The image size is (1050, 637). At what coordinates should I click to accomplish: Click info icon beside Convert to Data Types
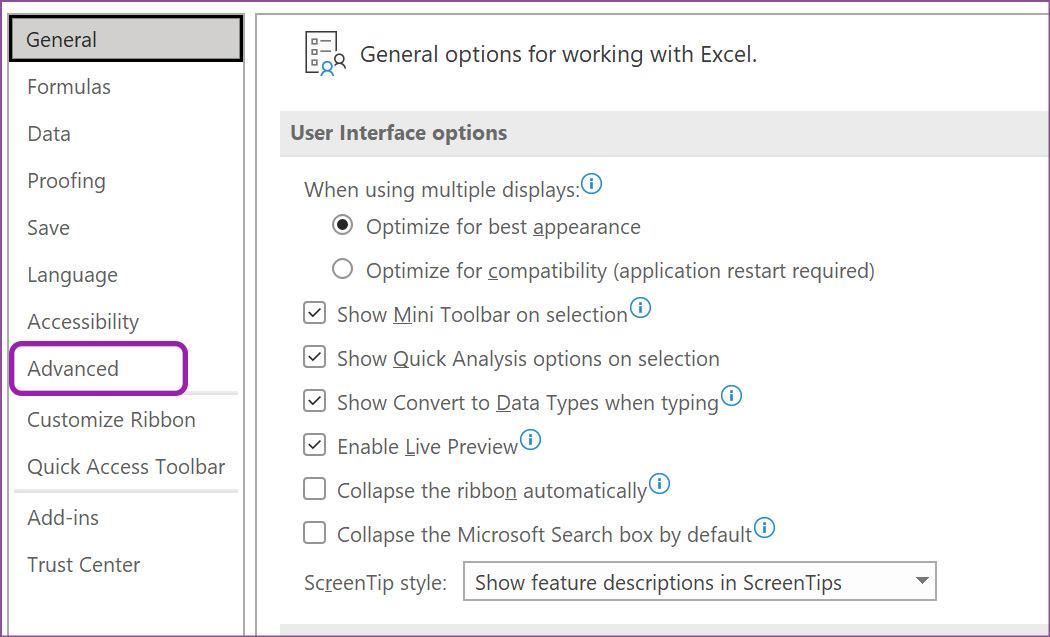point(731,395)
